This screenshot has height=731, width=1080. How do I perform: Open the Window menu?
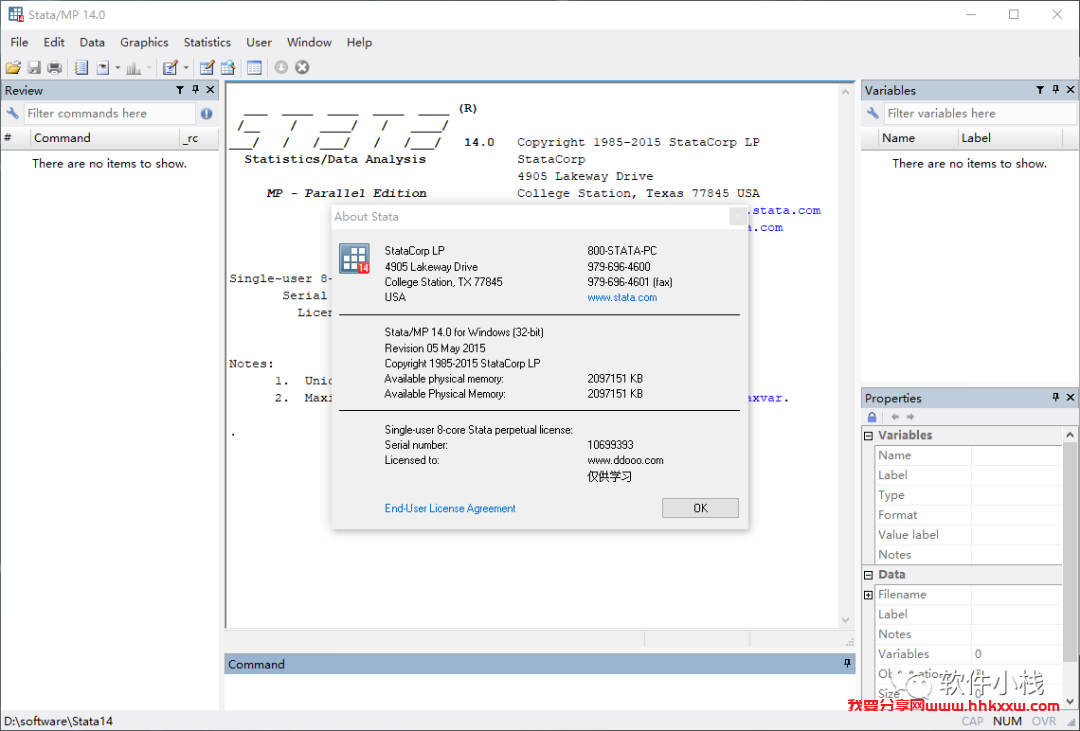click(x=309, y=42)
